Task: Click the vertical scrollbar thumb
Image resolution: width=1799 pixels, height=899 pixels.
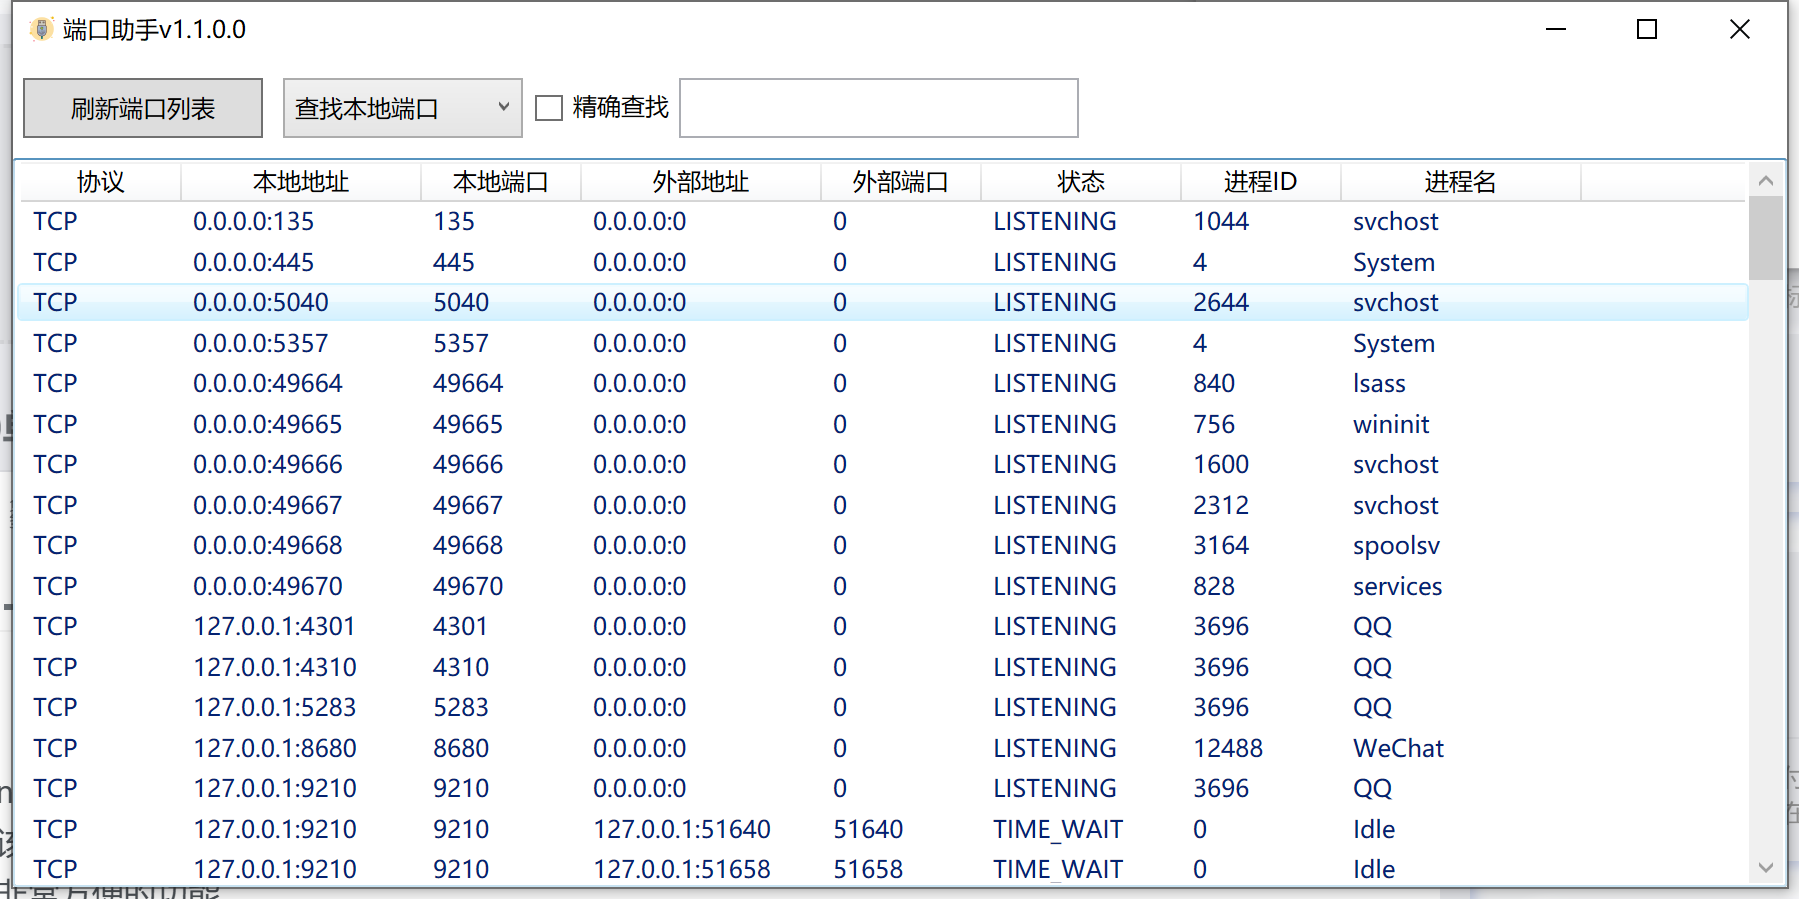Action: pos(1765,238)
